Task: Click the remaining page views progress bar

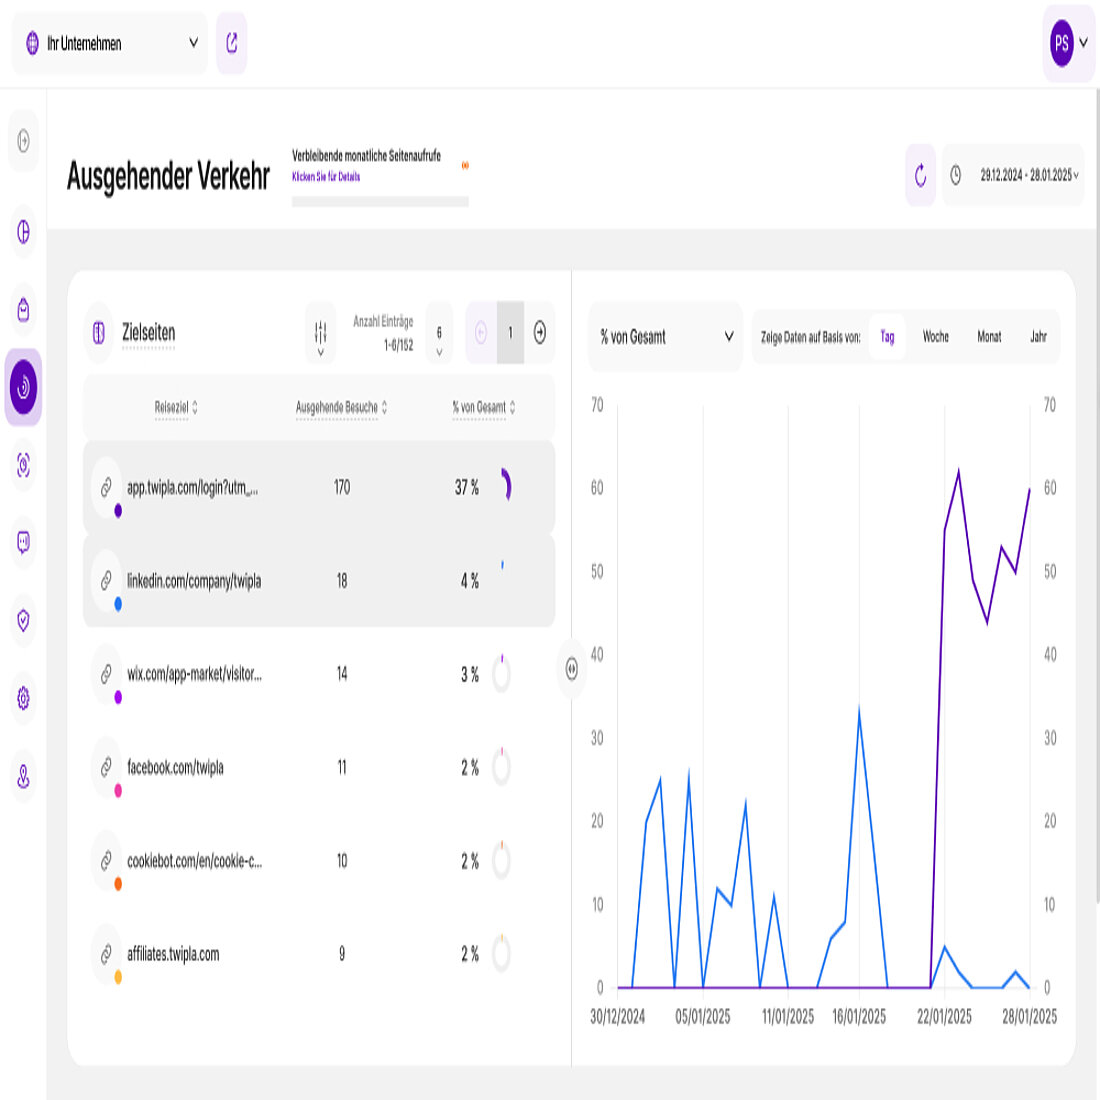Action: tap(380, 202)
